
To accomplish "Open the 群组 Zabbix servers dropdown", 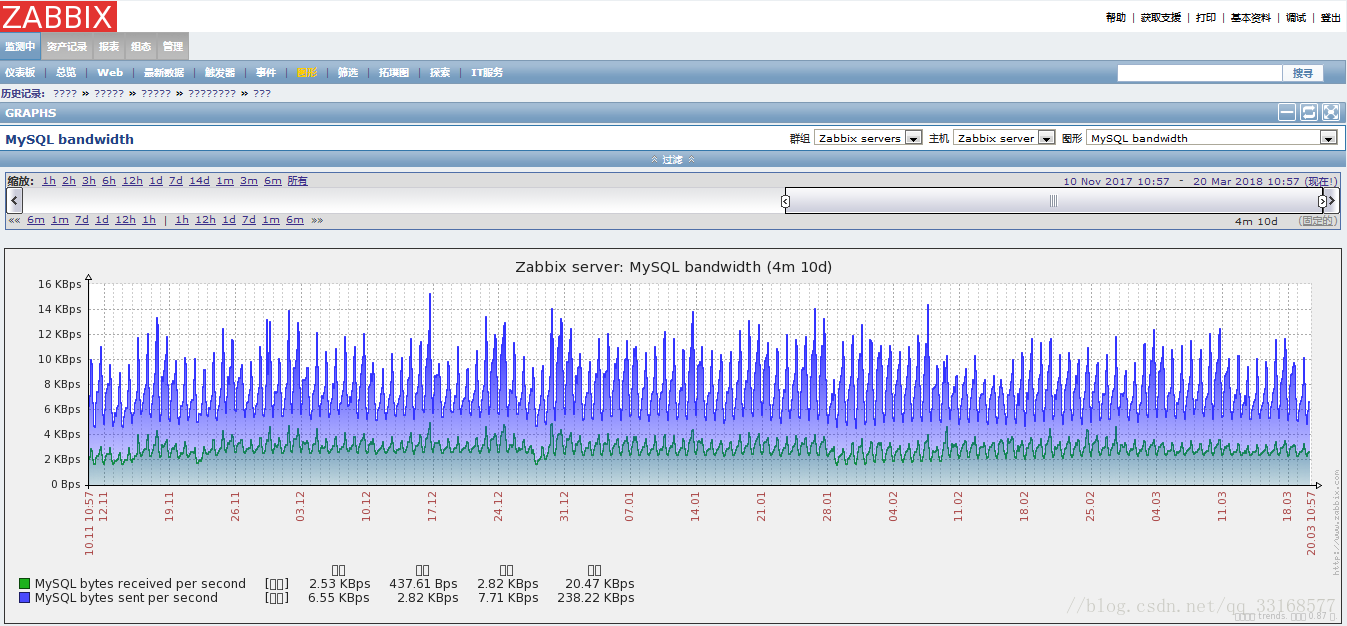I will click(868, 138).
